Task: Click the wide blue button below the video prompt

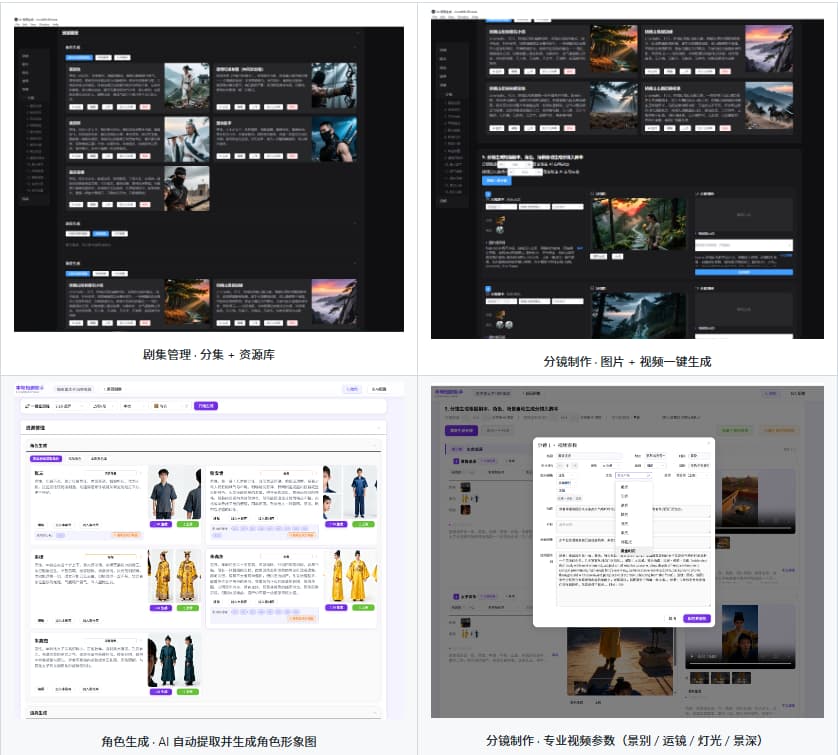Action: 743,273
